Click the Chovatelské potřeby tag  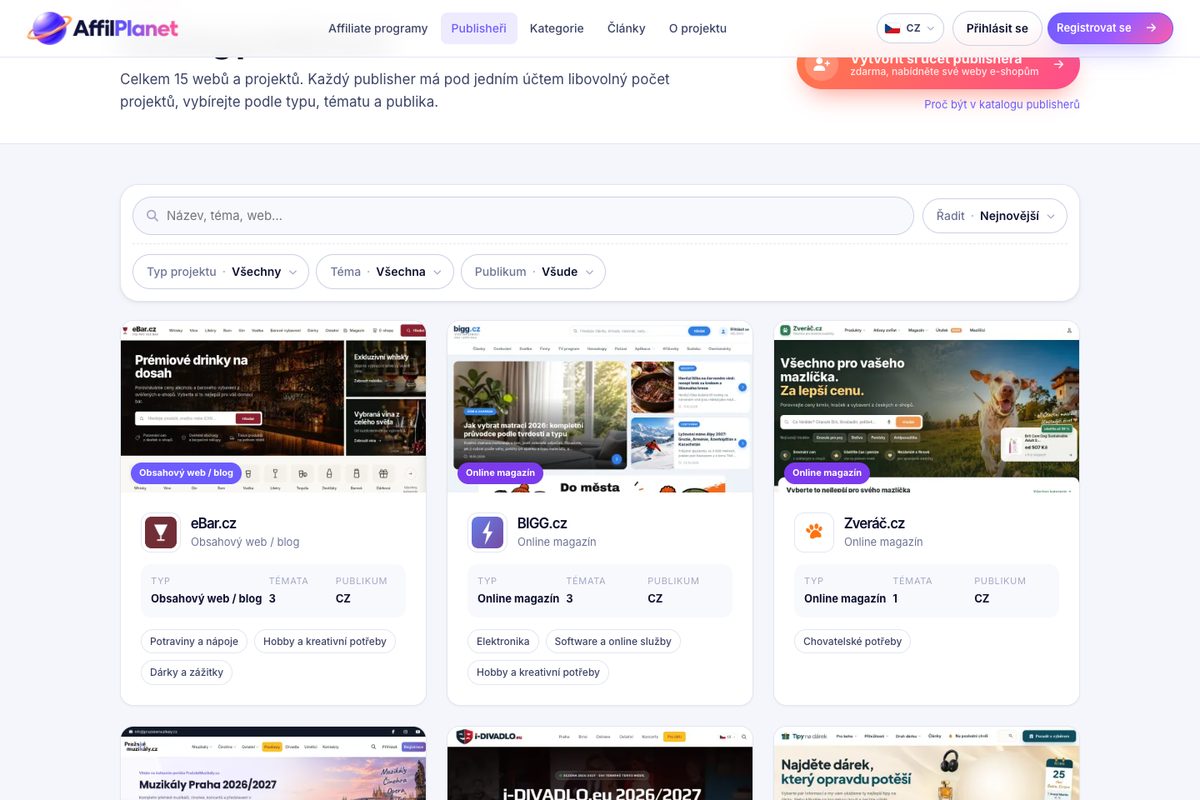(x=852, y=641)
